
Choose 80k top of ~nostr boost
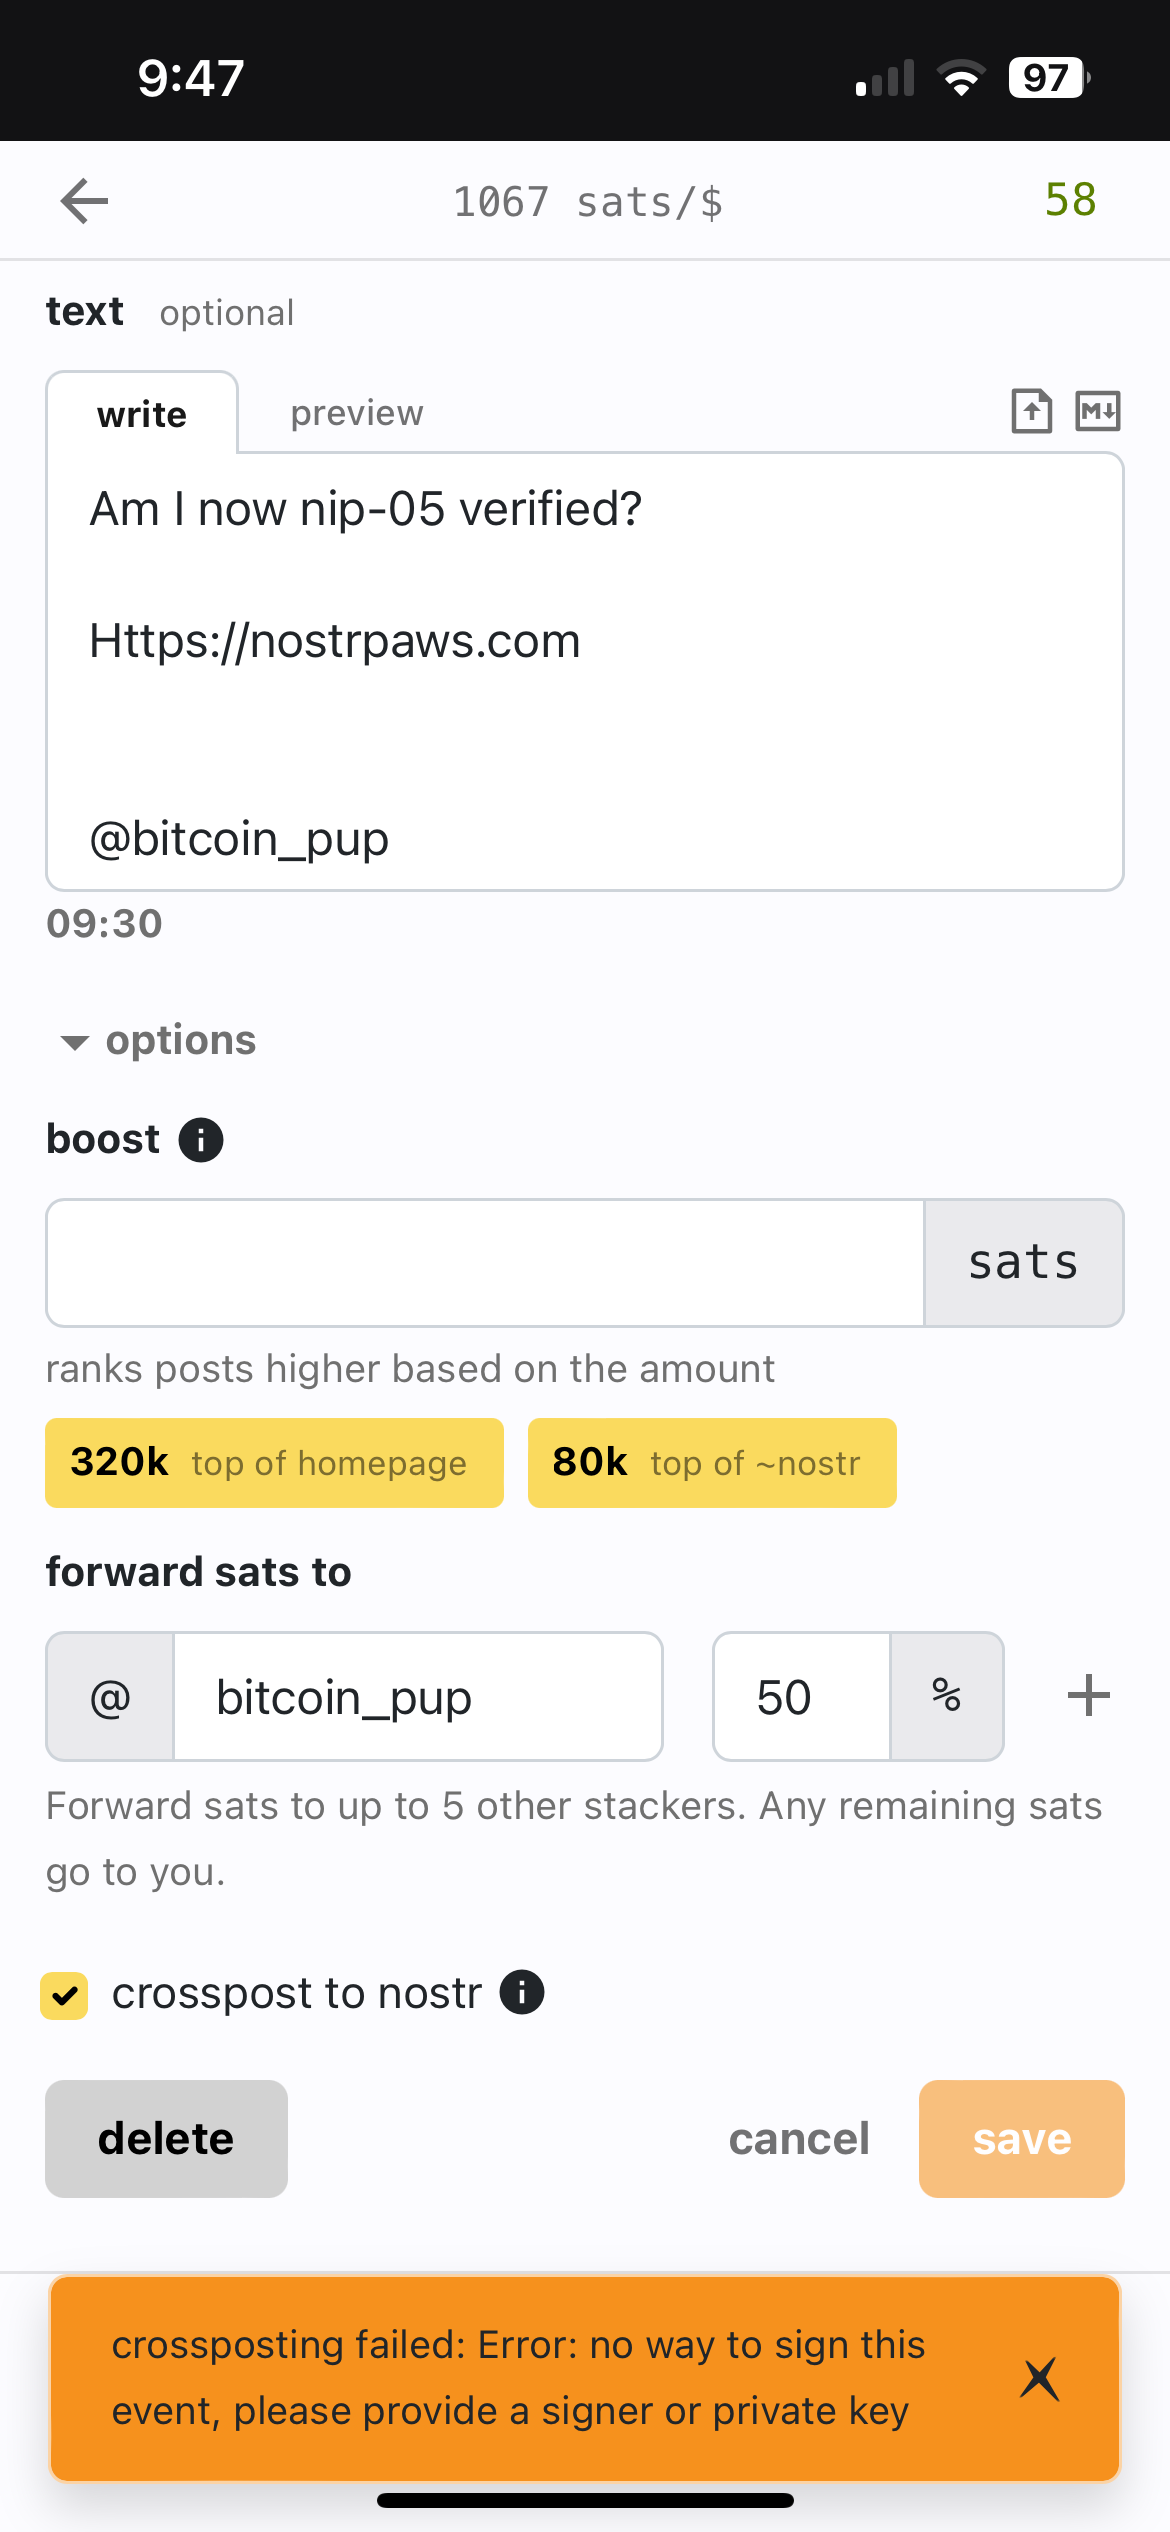[x=712, y=1463]
